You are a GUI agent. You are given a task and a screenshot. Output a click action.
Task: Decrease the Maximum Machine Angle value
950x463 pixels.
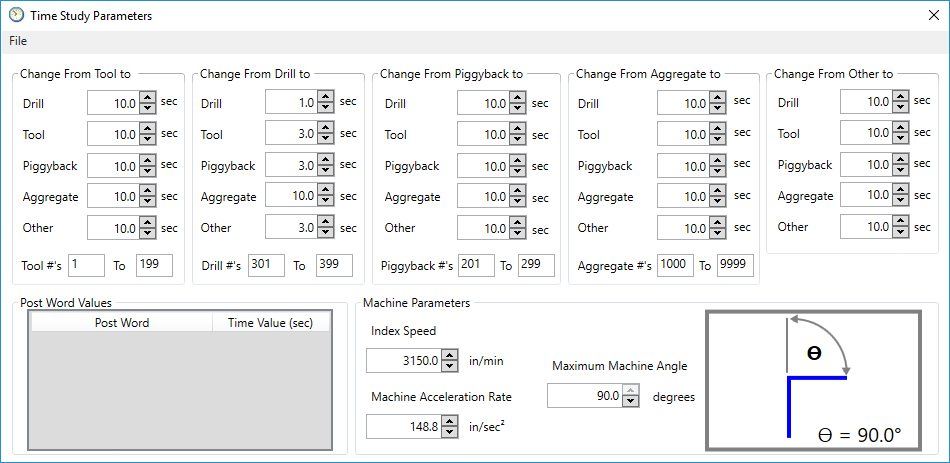630,402
